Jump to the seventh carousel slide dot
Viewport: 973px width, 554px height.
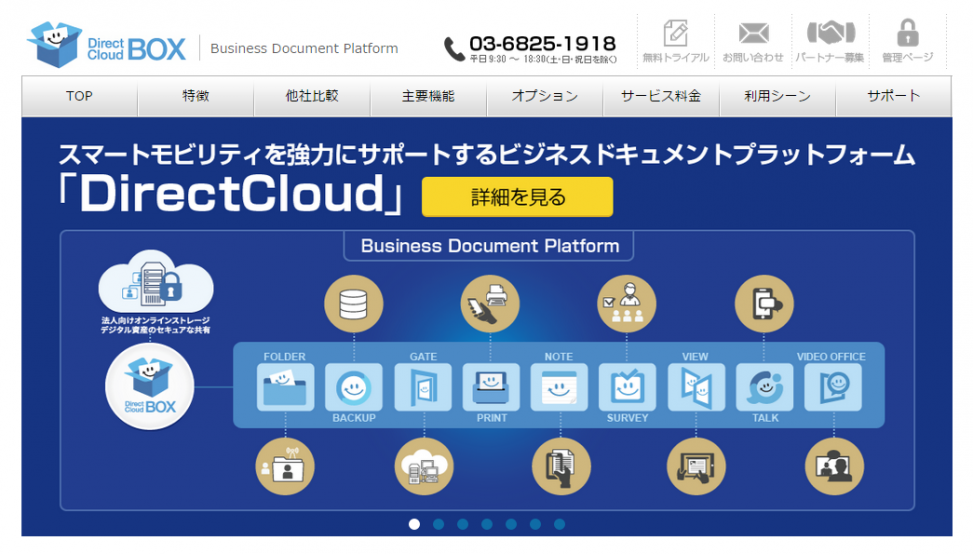pyautogui.click(x=560, y=524)
